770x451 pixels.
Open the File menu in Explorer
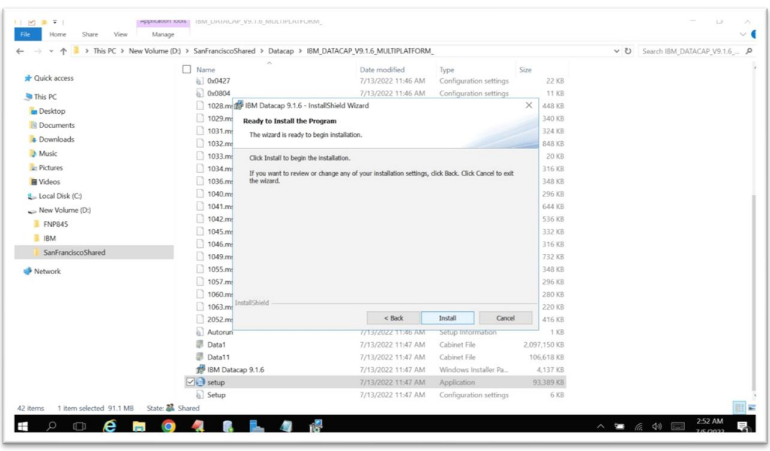pyautogui.click(x=26, y=34)
